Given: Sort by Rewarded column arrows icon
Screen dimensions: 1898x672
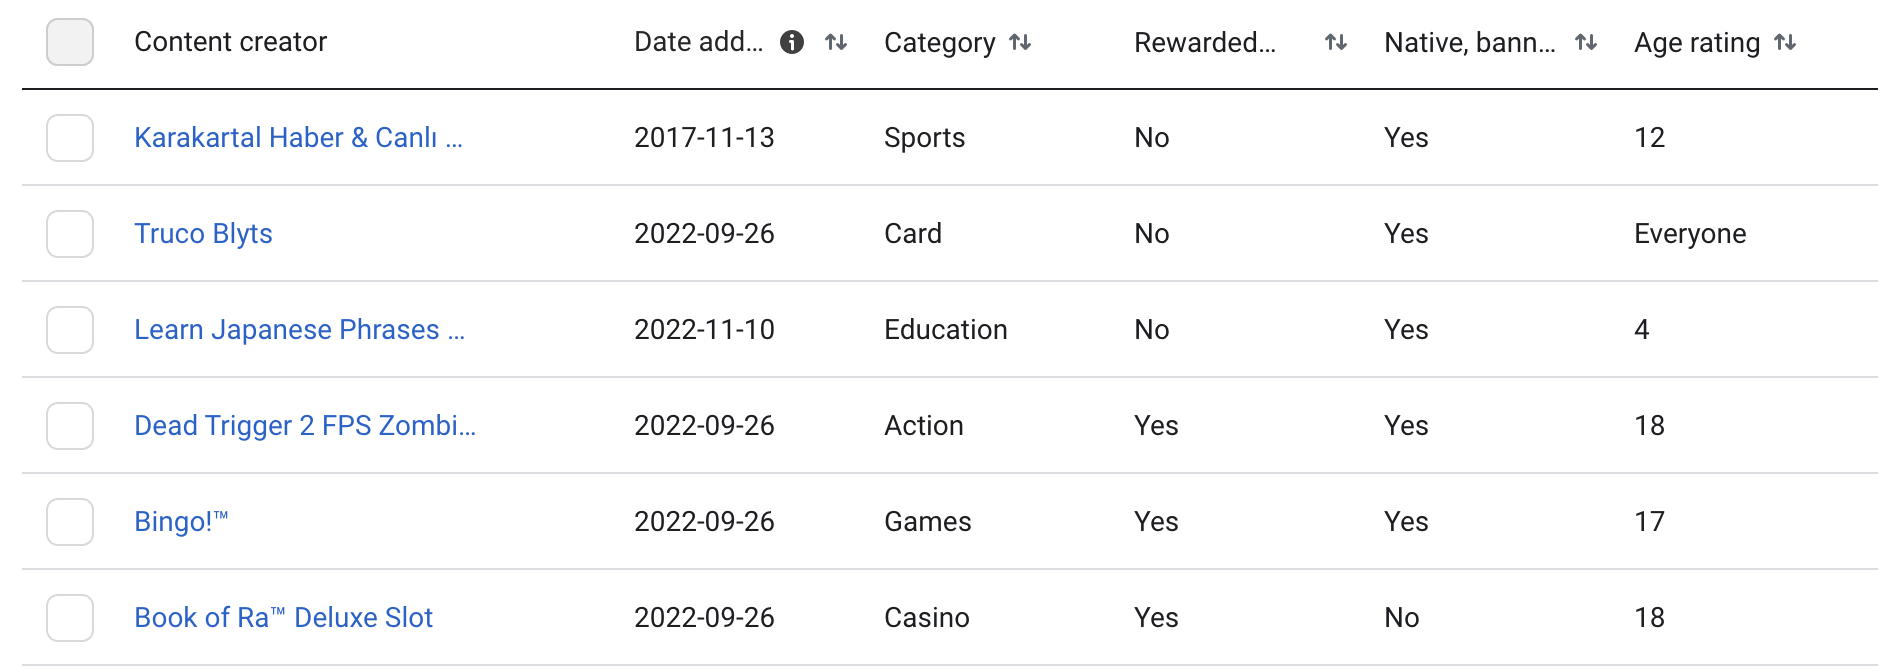Looking at the screenshot, I should pyautogui.click(x=1336, y=42).
